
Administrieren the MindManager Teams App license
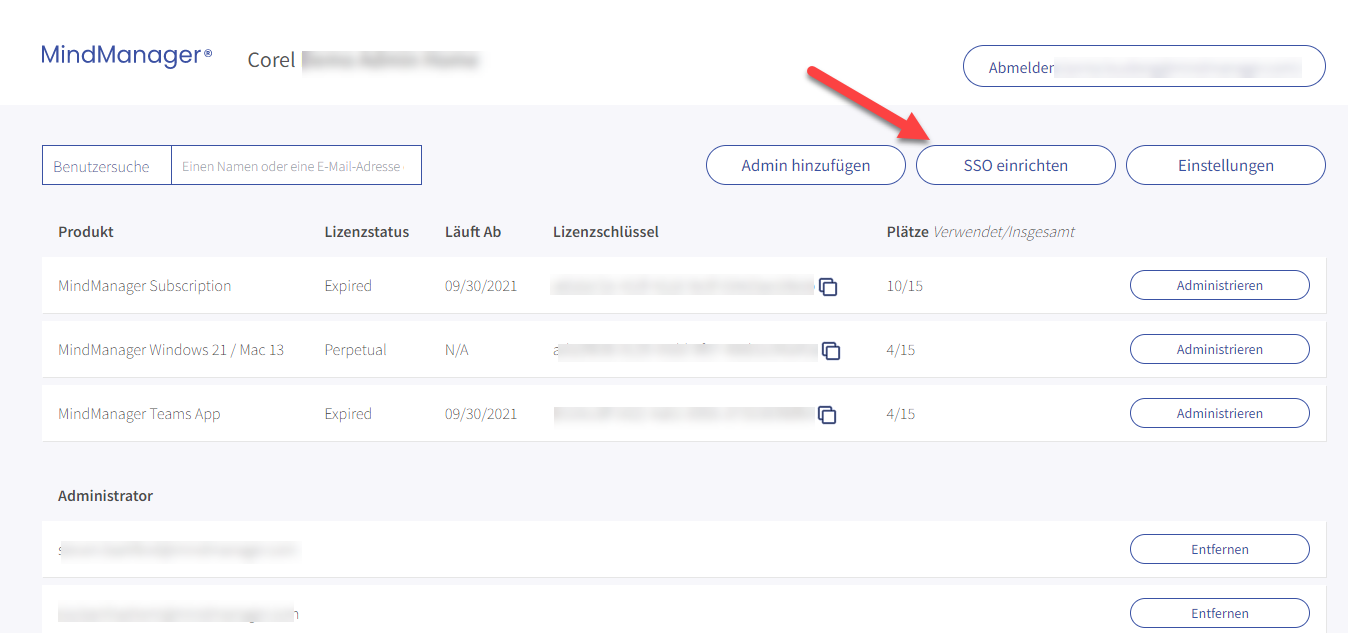pyautogui.click(x=1220, y=413)
